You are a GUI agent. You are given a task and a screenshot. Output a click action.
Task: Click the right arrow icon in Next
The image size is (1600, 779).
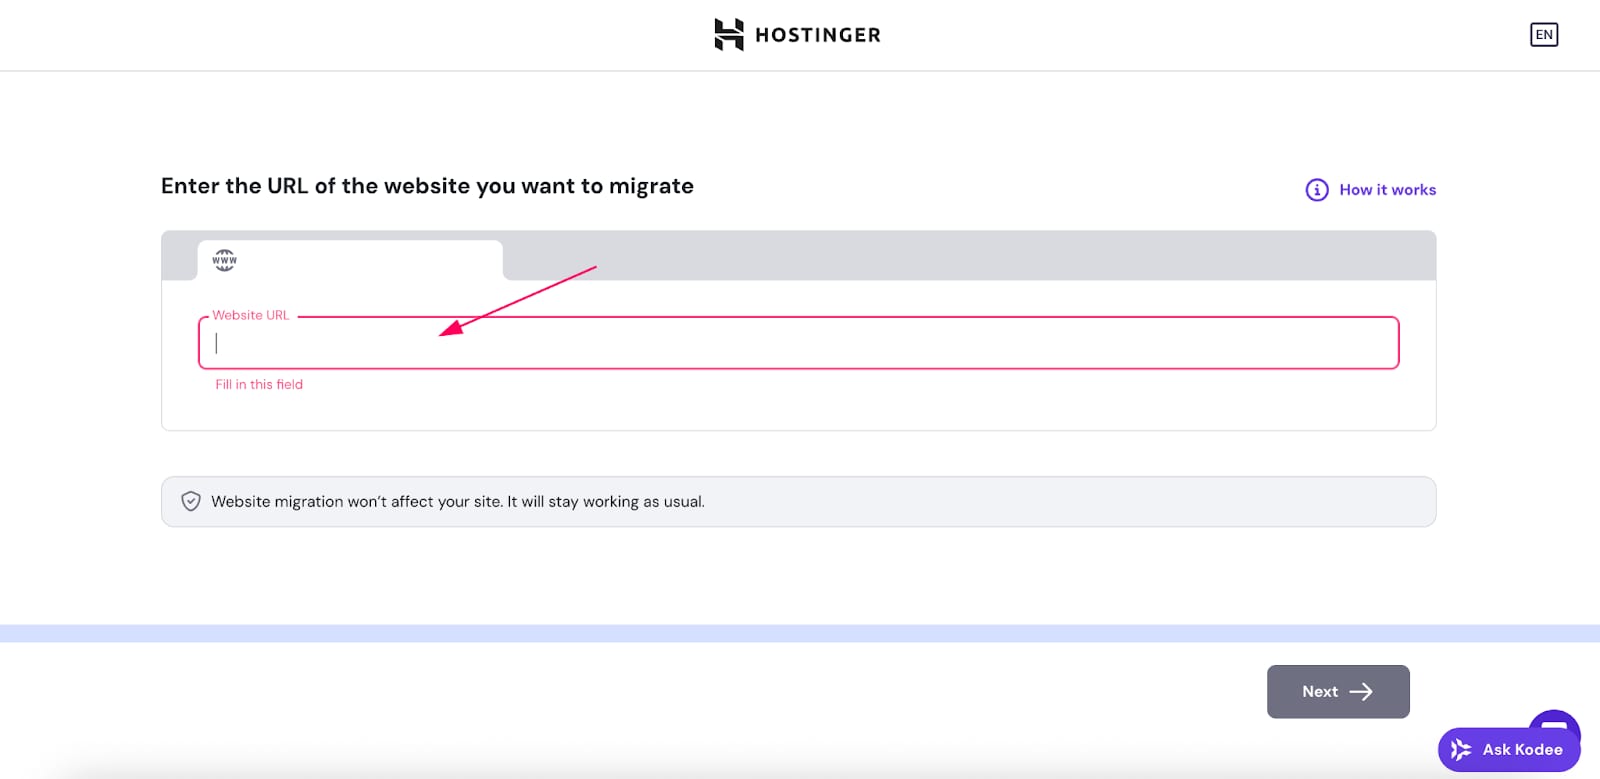tap(1361, 692)
